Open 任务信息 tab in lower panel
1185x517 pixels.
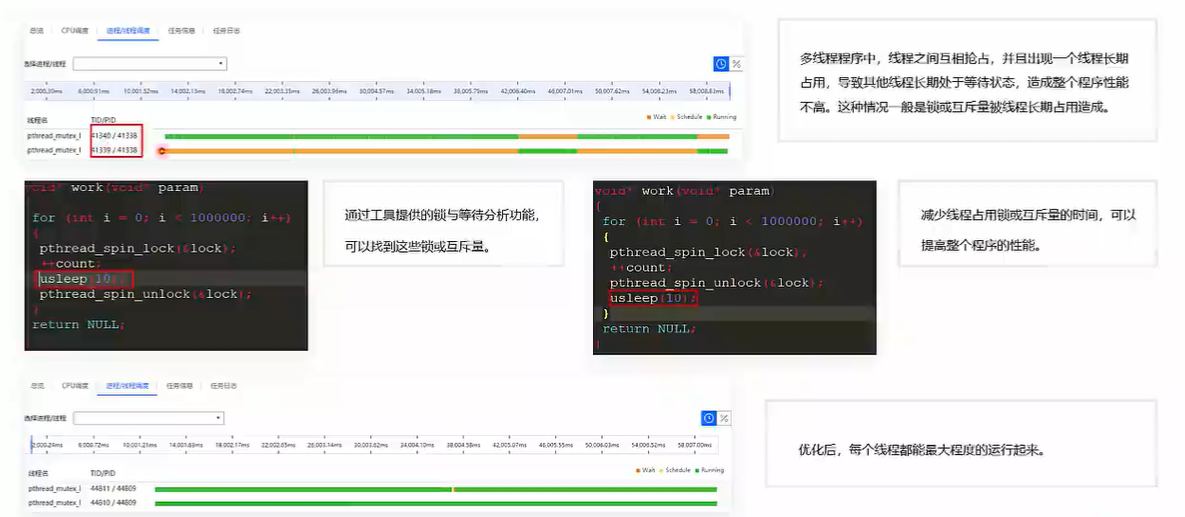[x=179, y=385]
